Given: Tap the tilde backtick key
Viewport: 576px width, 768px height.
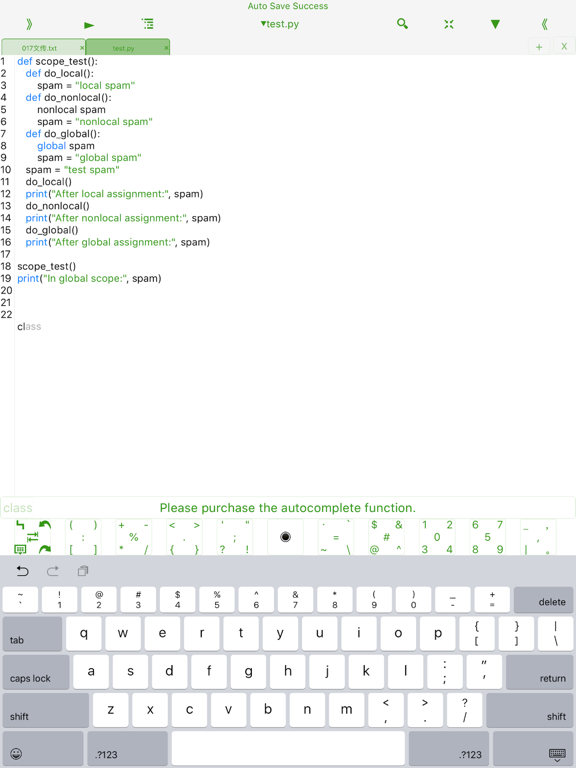Looking at the screenshot, I should point(20,600).
